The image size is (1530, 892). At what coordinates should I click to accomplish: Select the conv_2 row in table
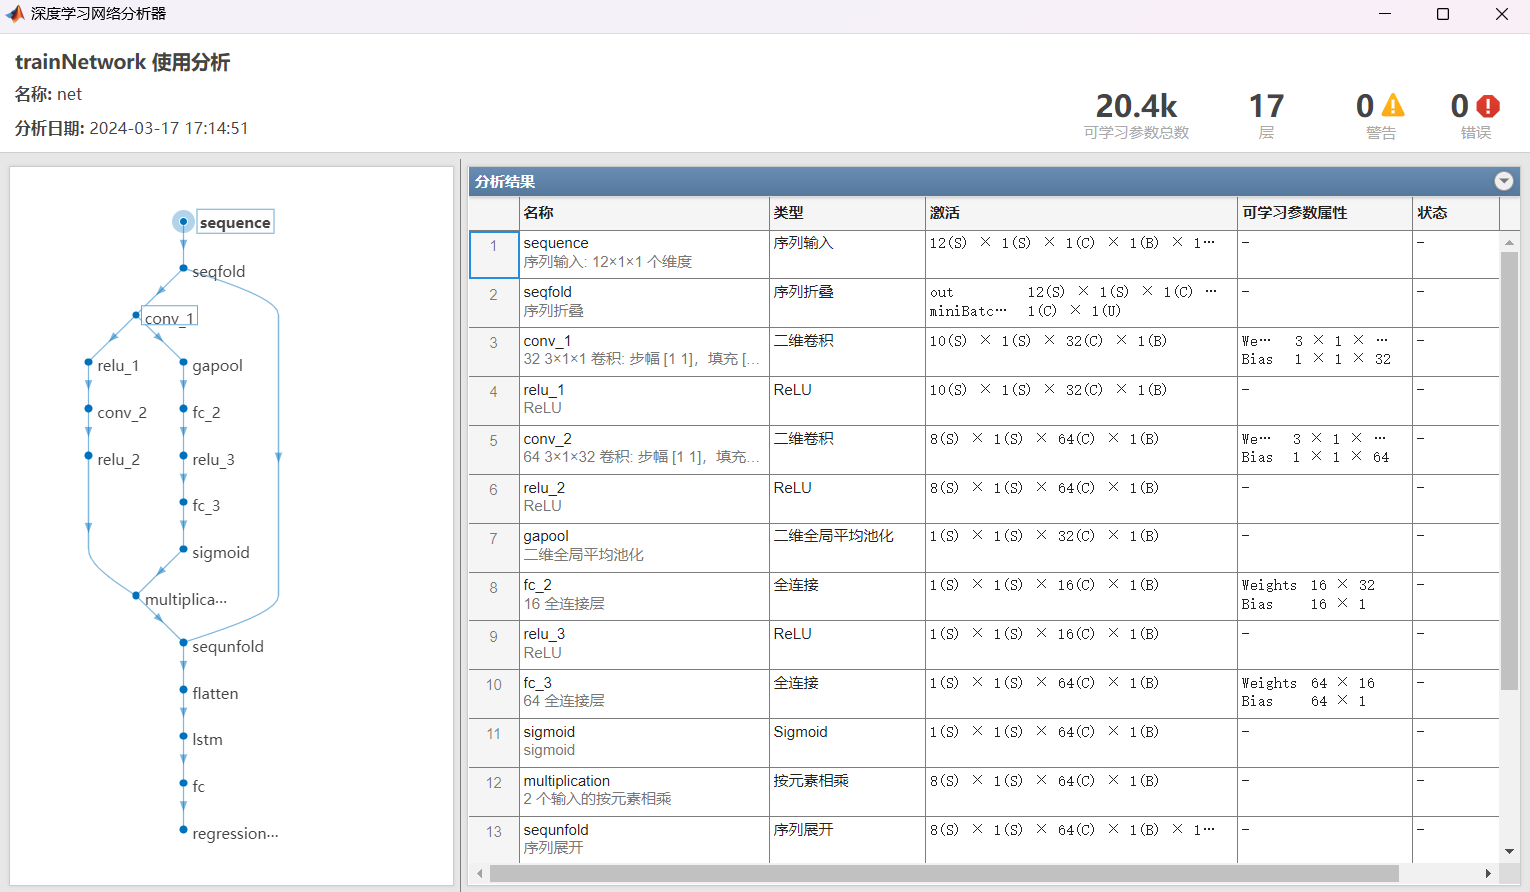(x=640, y=448)
